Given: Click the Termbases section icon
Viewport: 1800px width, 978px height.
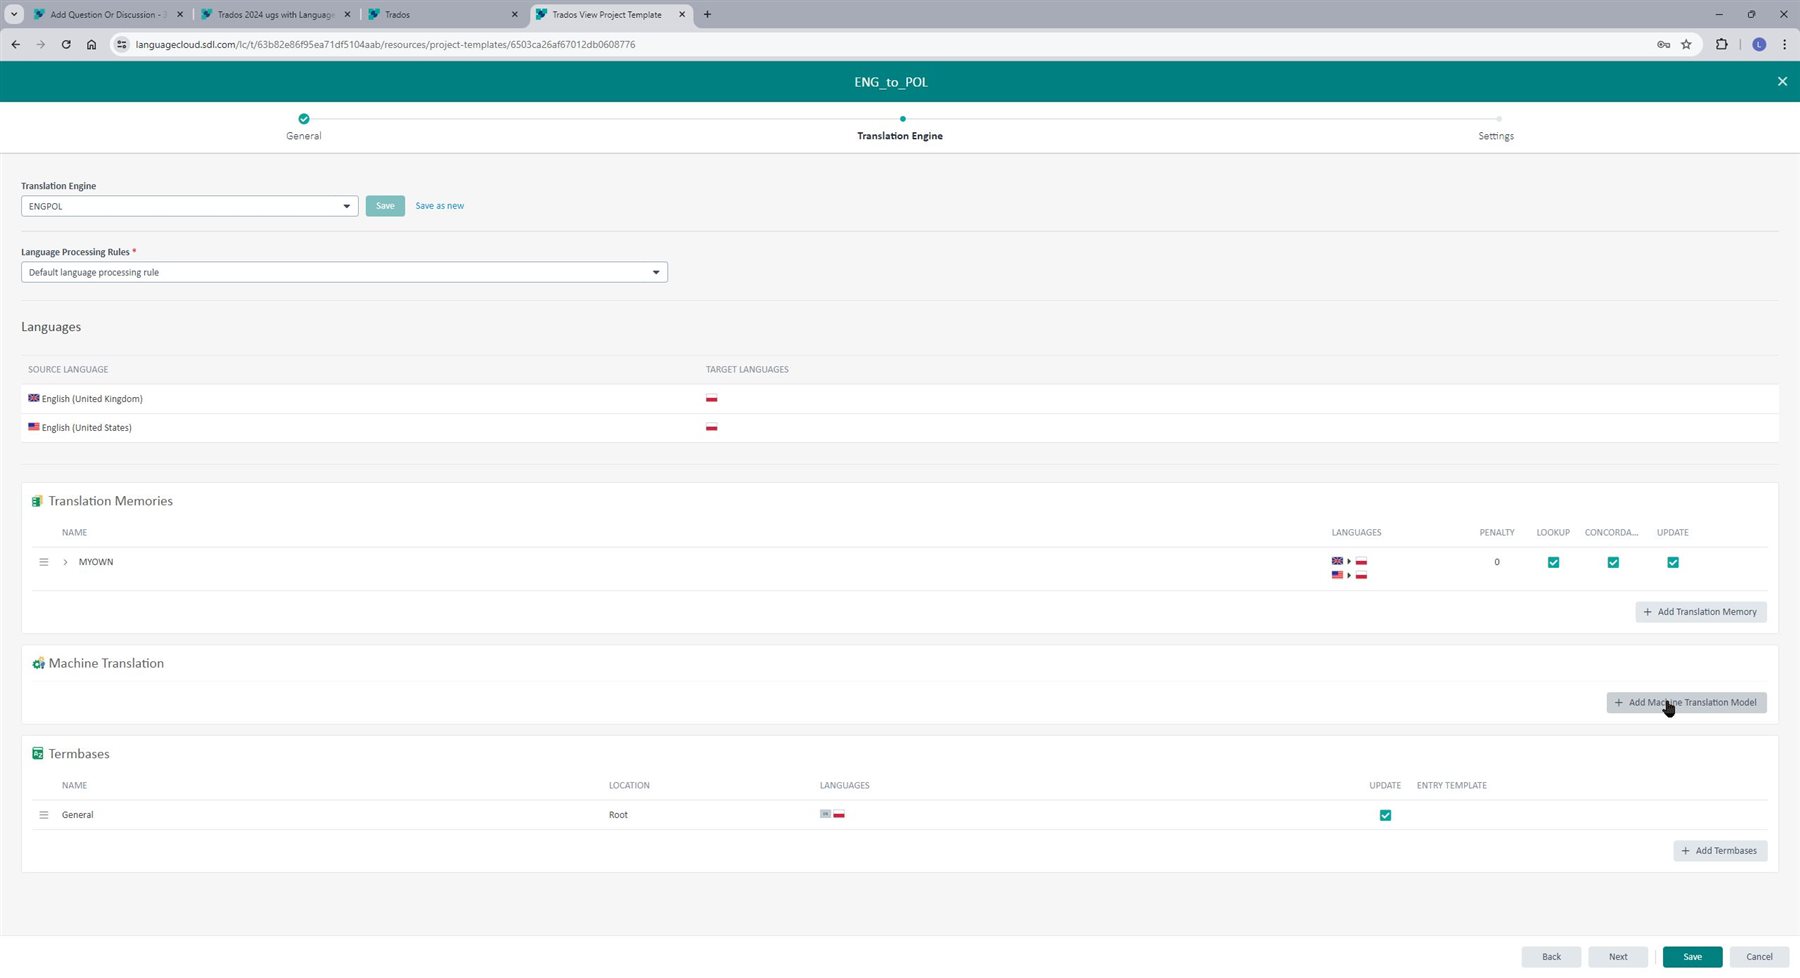Looking at the screenshot, I should coord(38,753).
